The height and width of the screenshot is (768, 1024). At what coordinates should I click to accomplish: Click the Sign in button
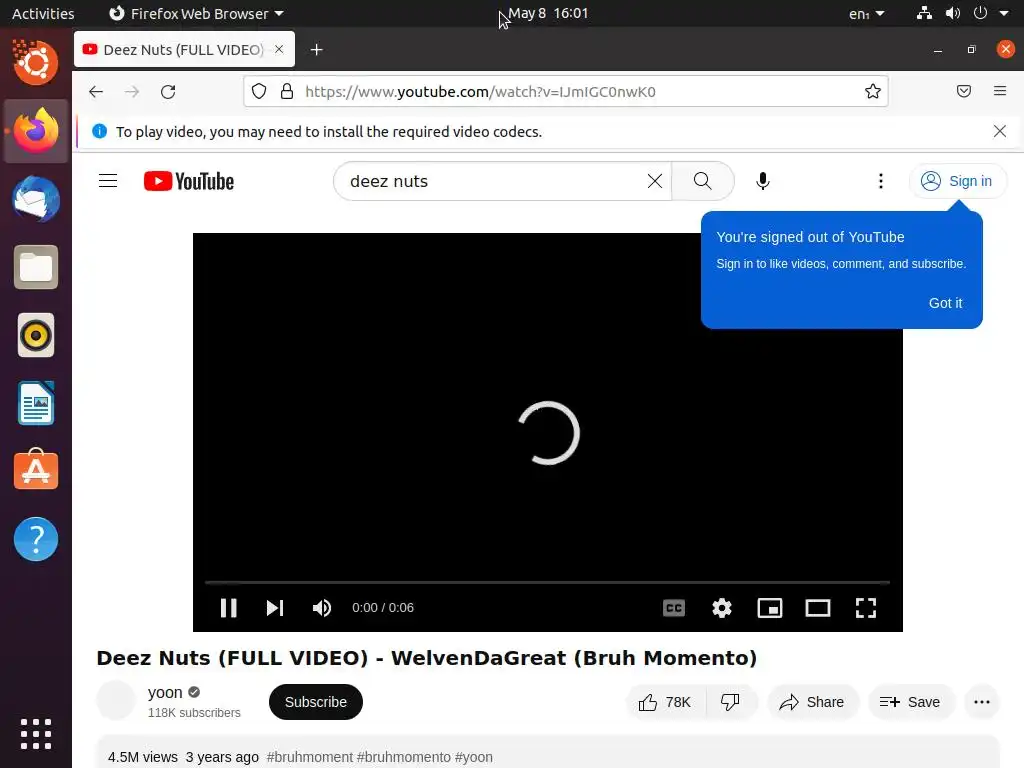tap(957, 181)
